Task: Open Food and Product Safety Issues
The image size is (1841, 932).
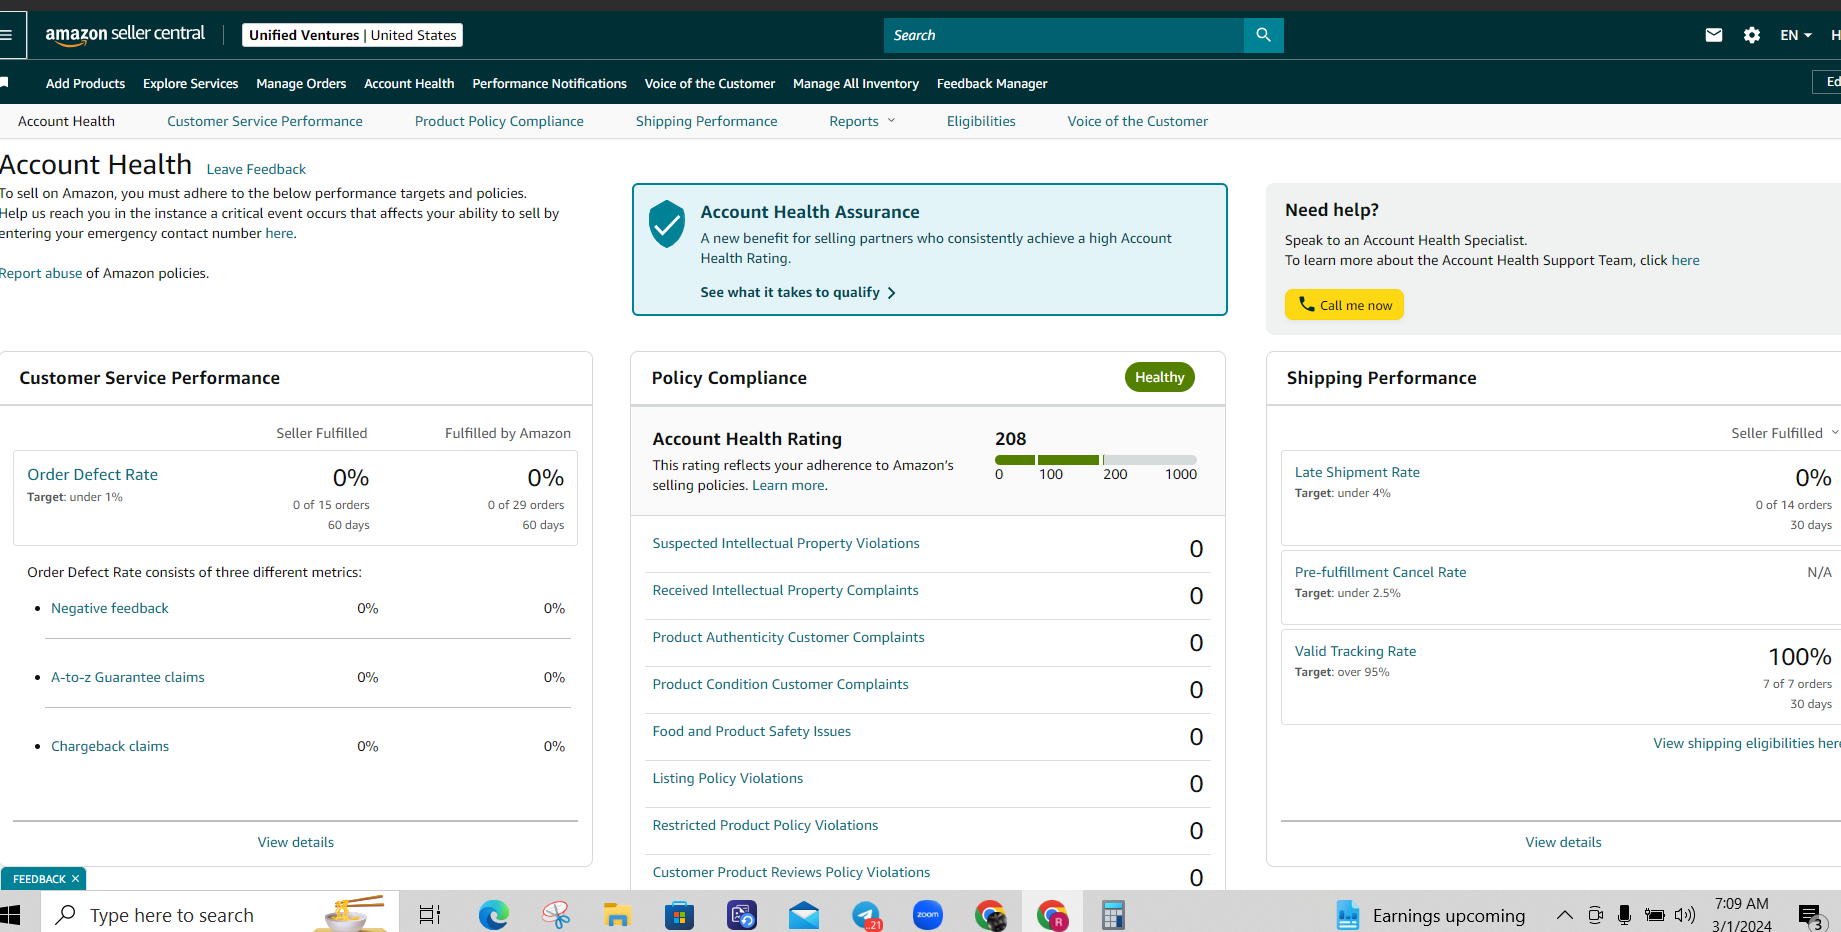Action: tap(752, 731)
